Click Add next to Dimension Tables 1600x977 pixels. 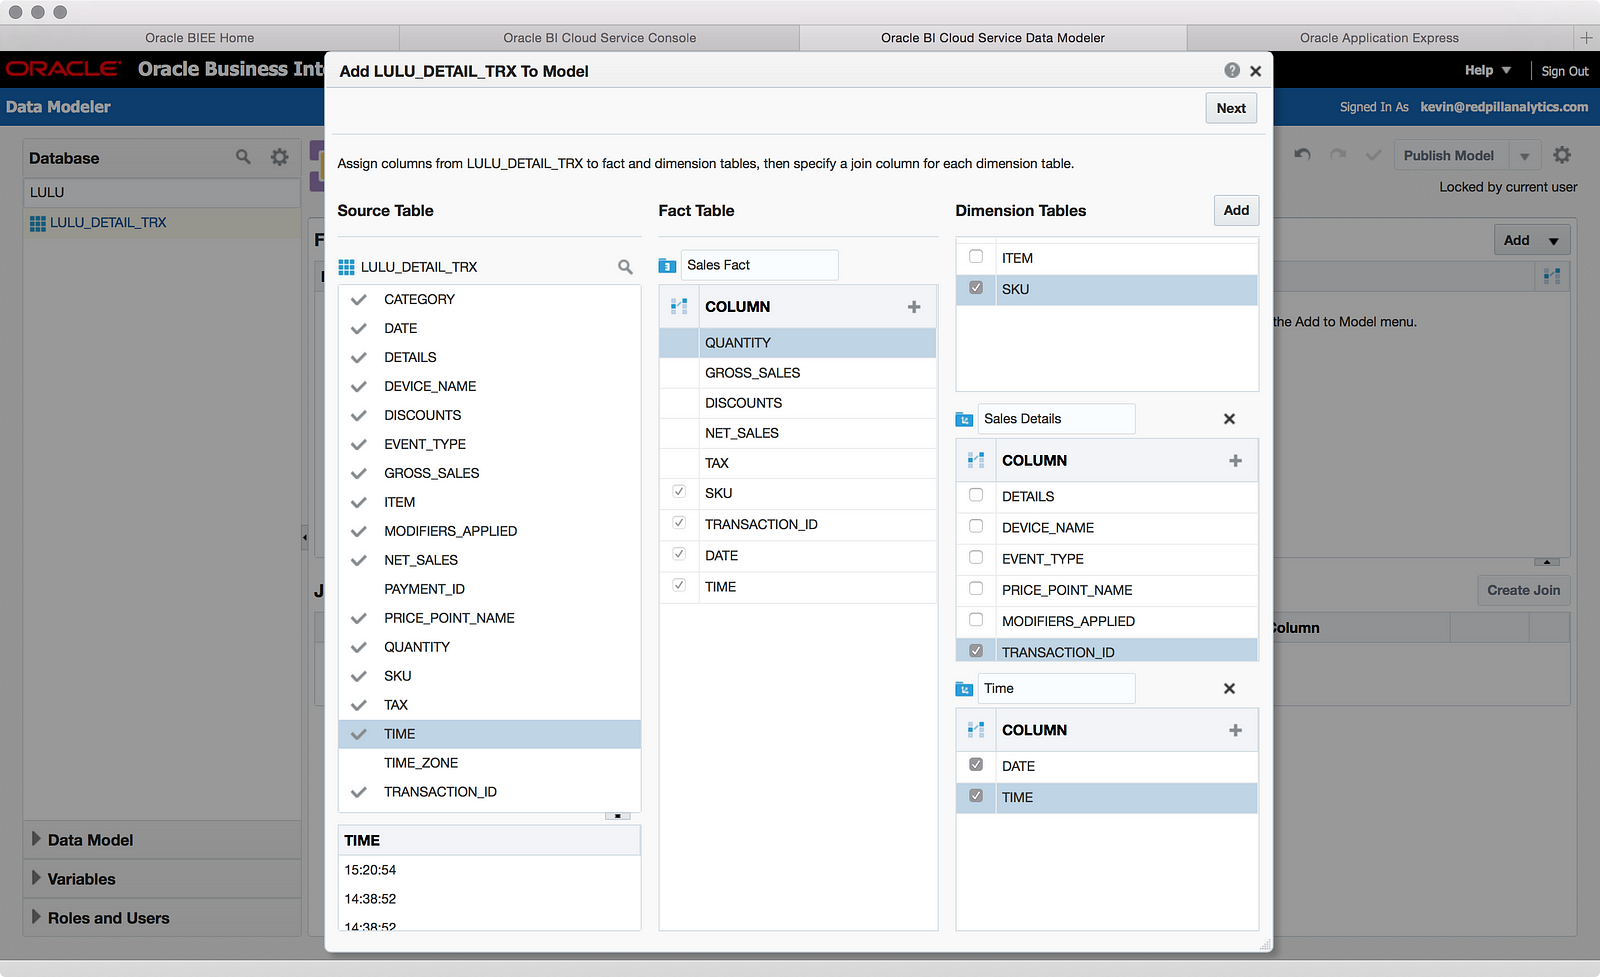pos(1236,210)
